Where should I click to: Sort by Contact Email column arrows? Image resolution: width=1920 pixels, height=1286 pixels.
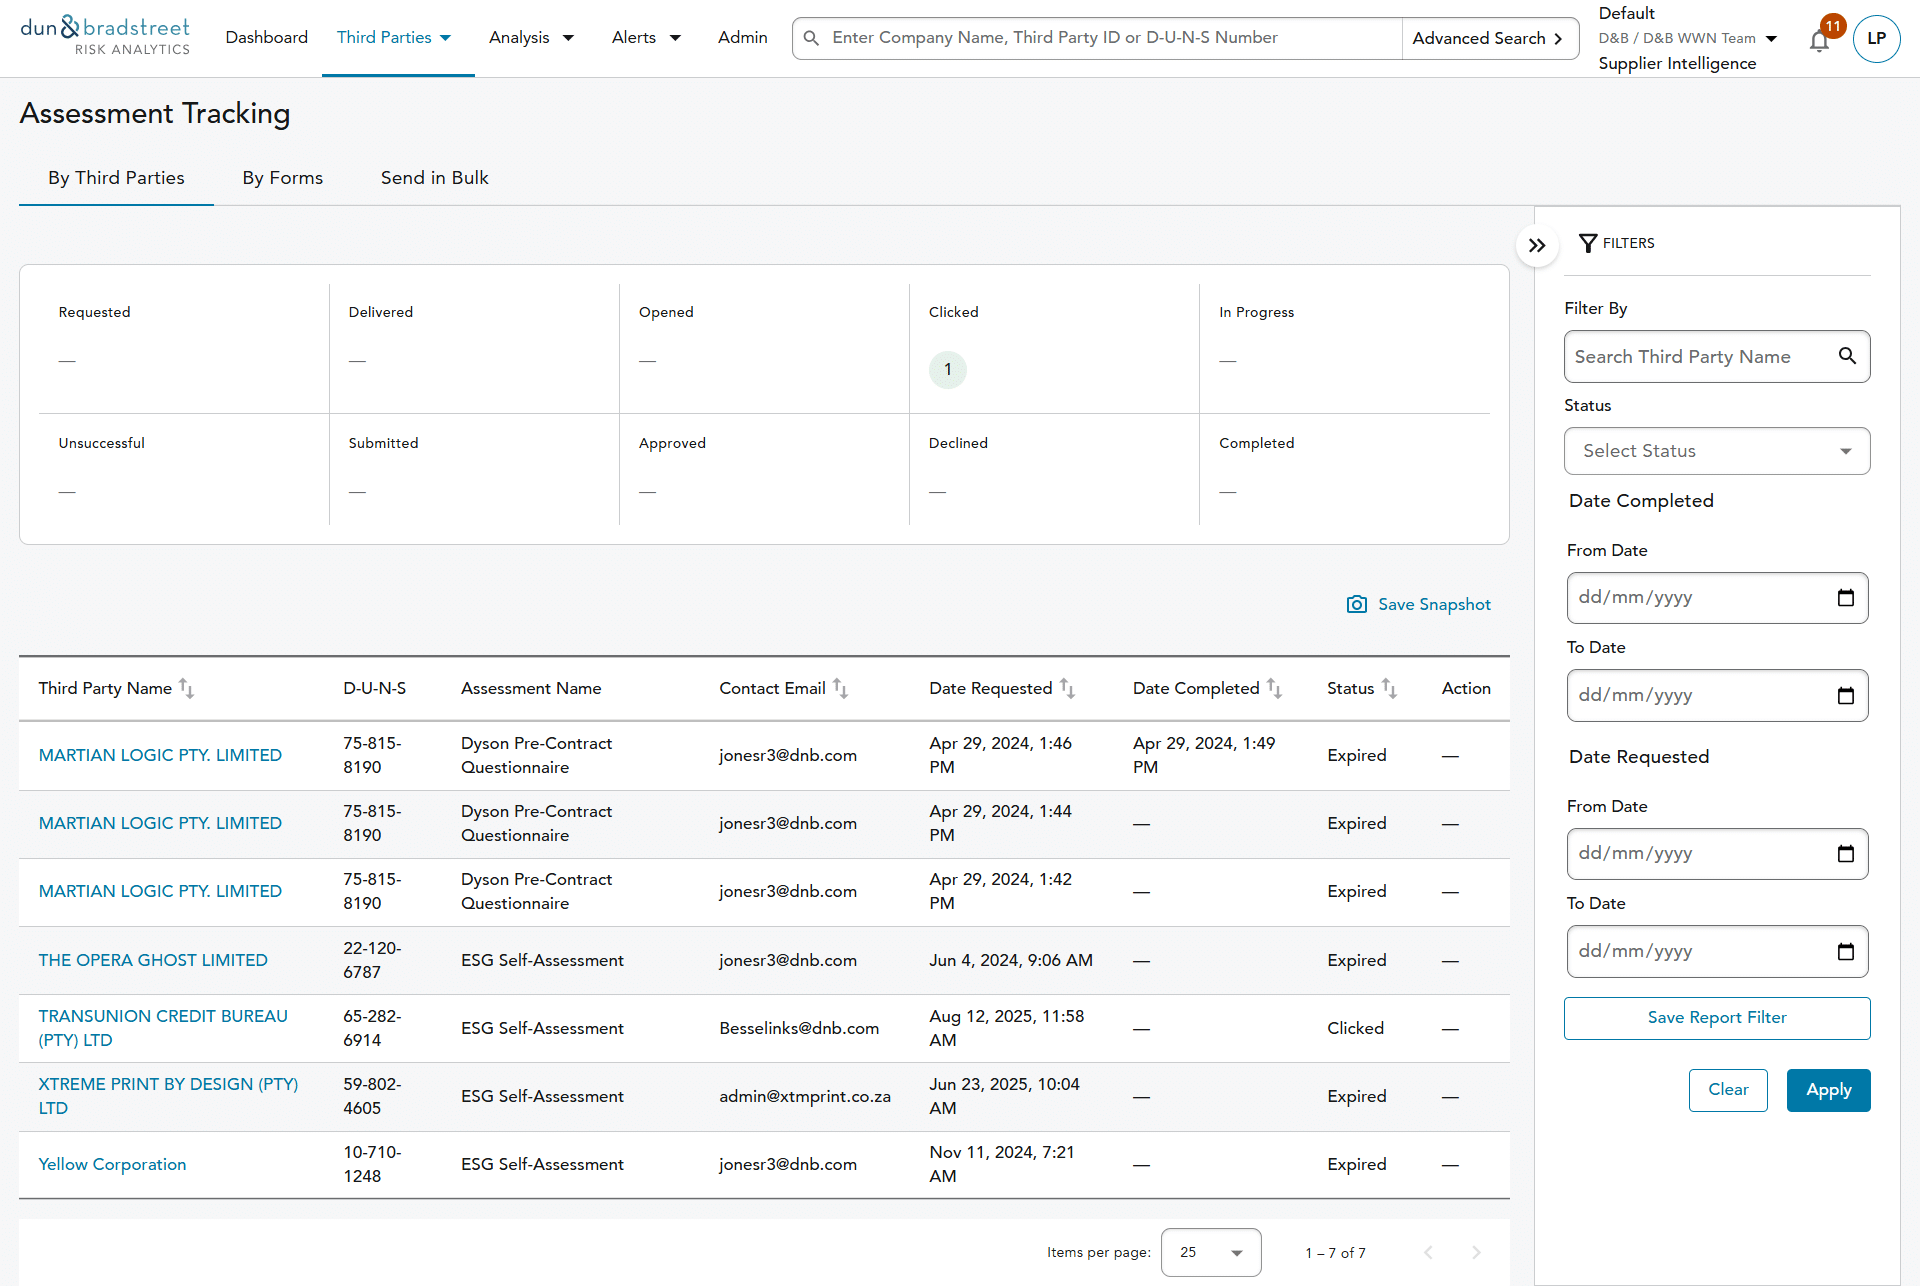coord(841,688)
